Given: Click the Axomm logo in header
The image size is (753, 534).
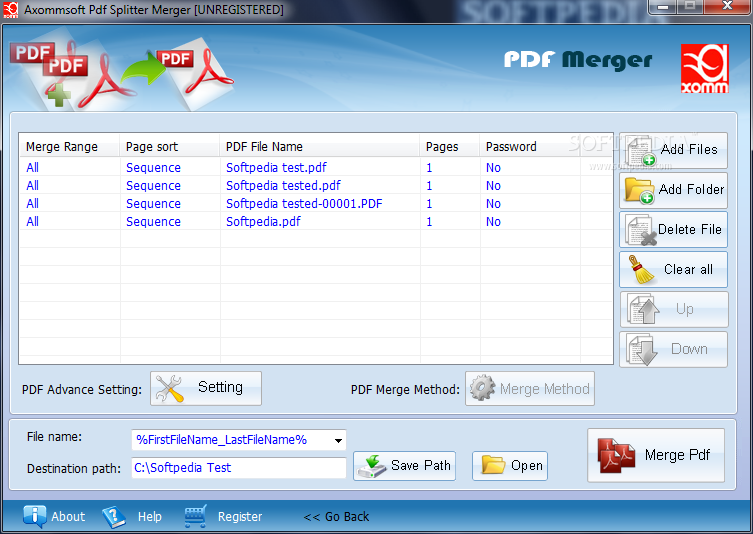Looking at the screenshot, I should pos(704,69).
